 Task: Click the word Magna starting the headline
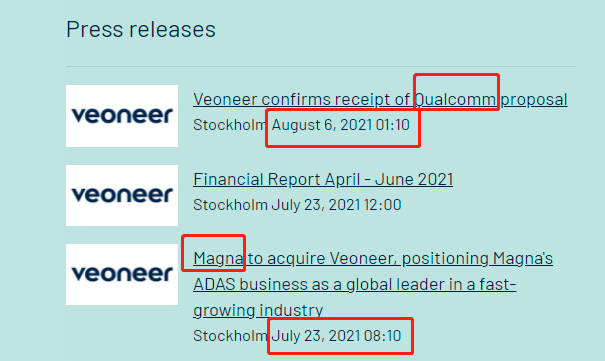click(x=218, y=258)
